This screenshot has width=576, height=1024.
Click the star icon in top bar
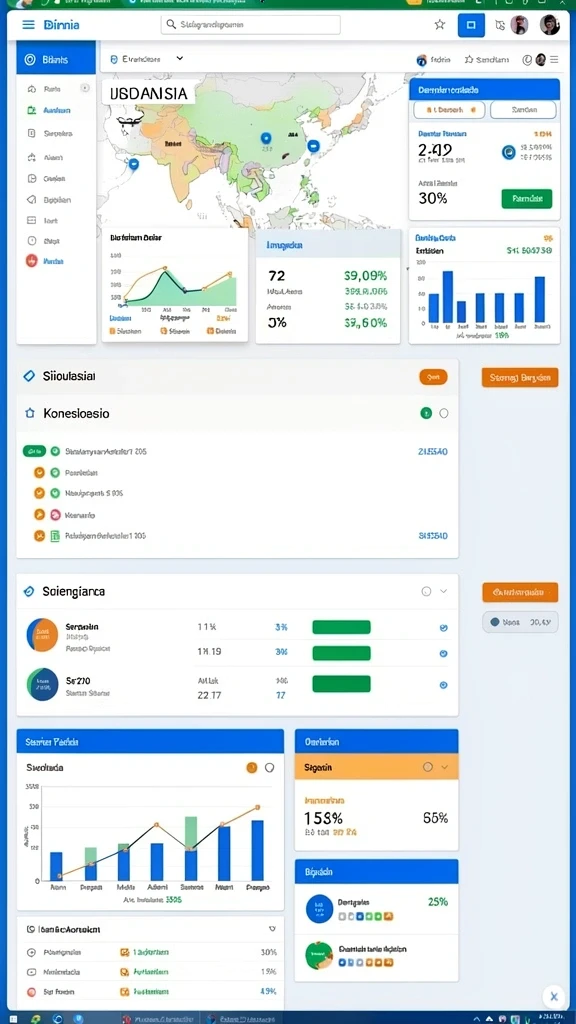pyautogui.click(x=440, y=25)
